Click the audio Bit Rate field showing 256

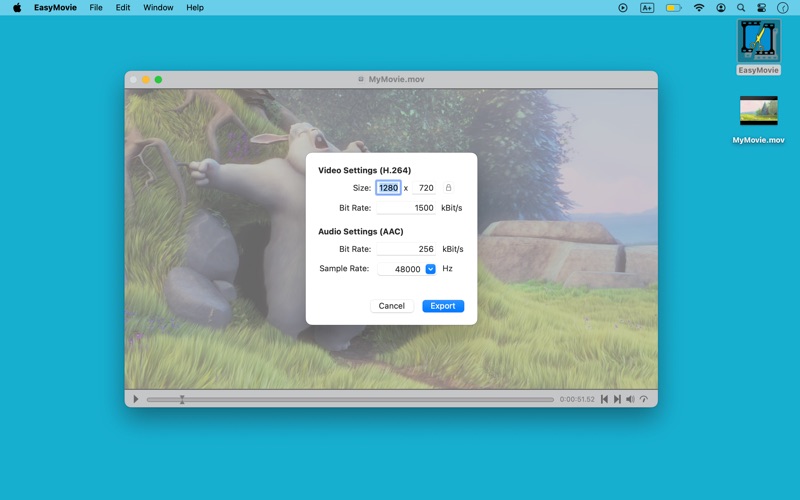pos(406,249)
